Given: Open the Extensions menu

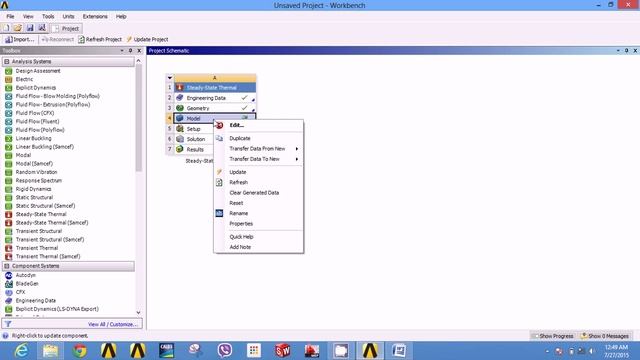Looking at the screenshot, I should pyautogui.click(x=95, y=17).
